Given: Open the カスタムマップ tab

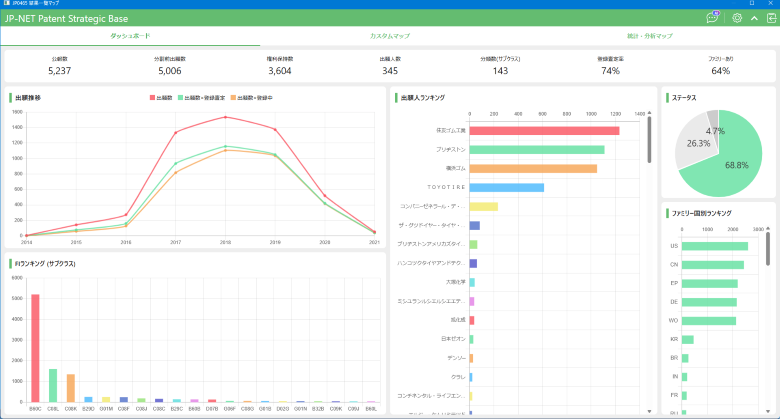Looking at the screenshot, I should 389,36.
